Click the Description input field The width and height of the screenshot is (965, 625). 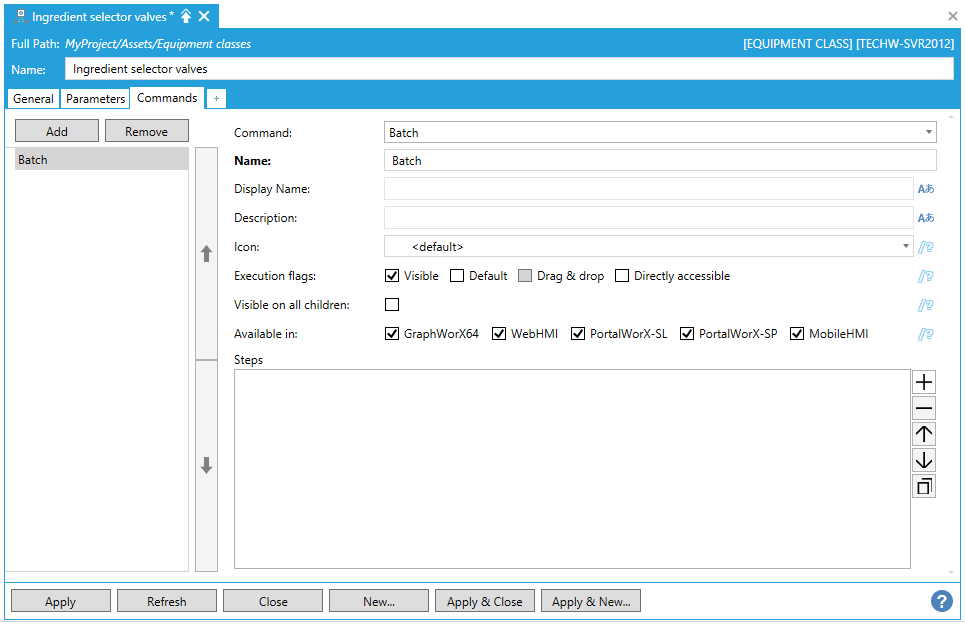tap(648, 218)
